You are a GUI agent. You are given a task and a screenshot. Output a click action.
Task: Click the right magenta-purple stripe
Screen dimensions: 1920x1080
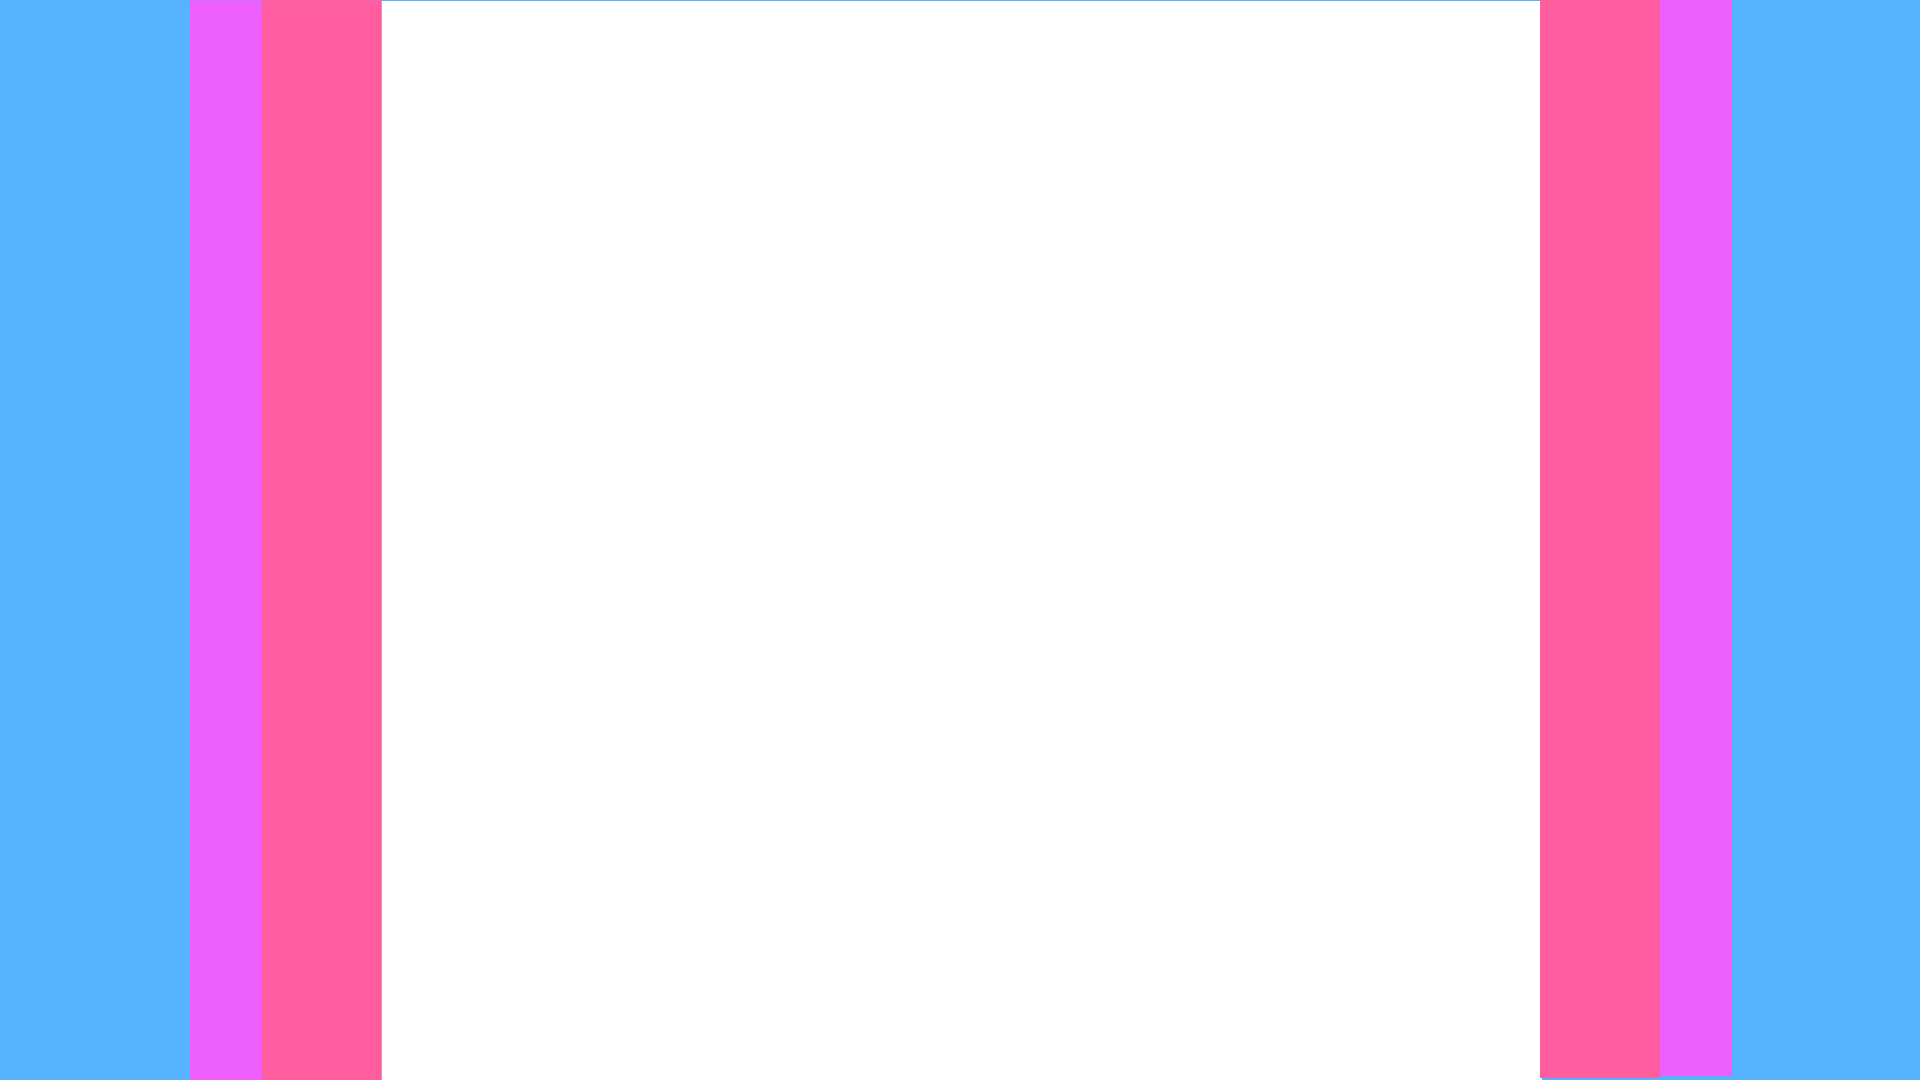point(1695,537)
